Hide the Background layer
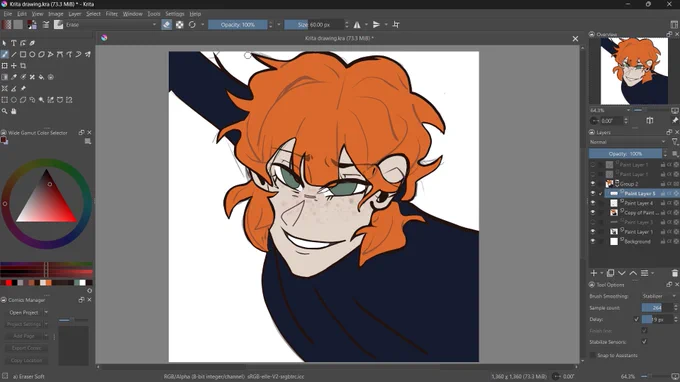Image resolution: width=680 pixels, height=382 pixels. pyautogui.click(x=593, y=242)
